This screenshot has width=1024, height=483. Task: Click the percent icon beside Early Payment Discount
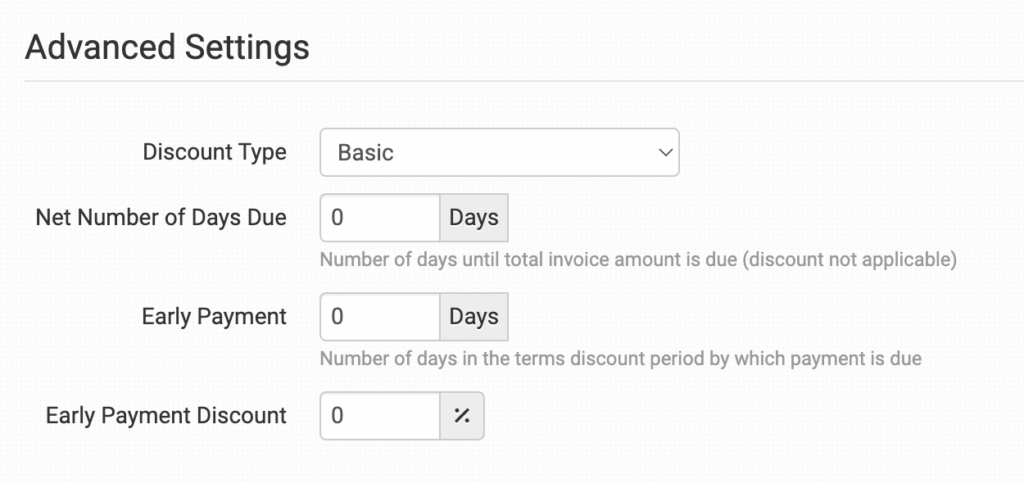click(462, 415)
